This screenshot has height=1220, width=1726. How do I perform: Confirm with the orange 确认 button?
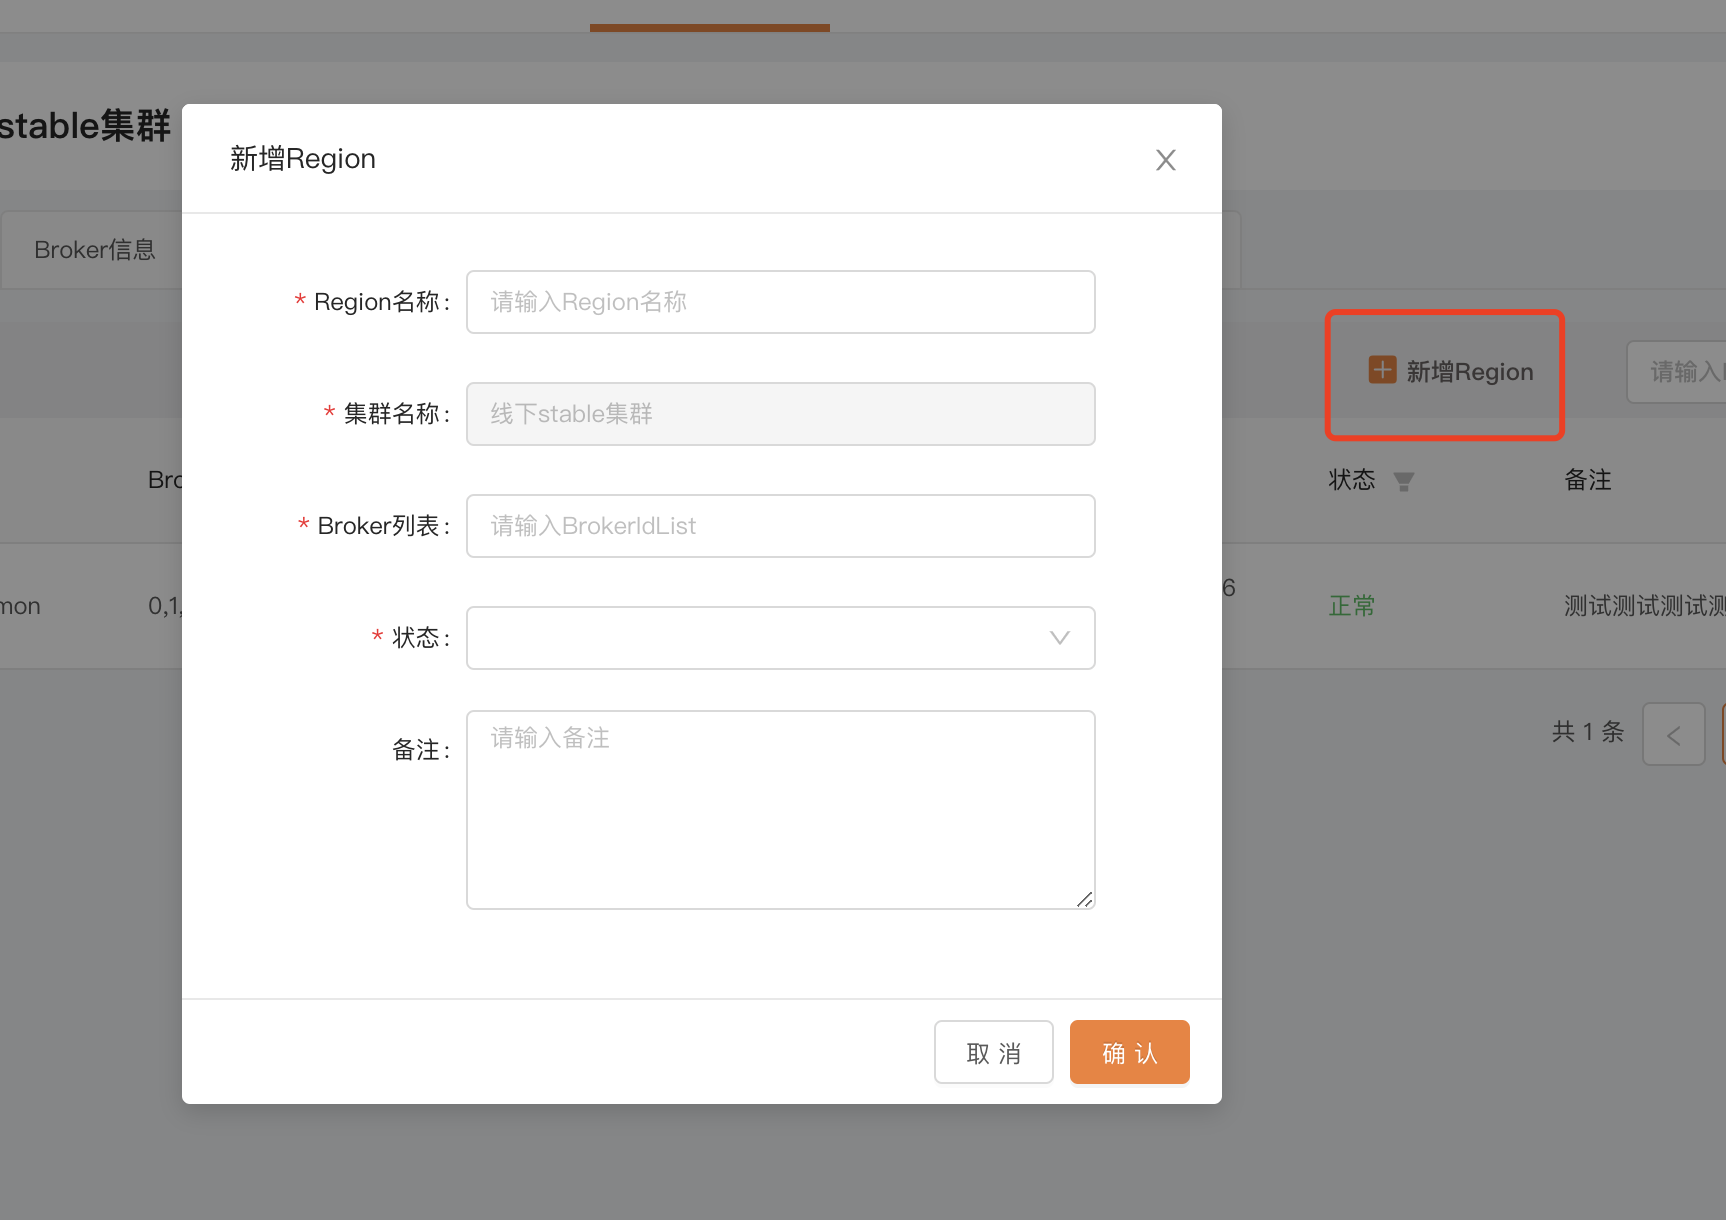pyautogui.click(x=1129, y=1052)
